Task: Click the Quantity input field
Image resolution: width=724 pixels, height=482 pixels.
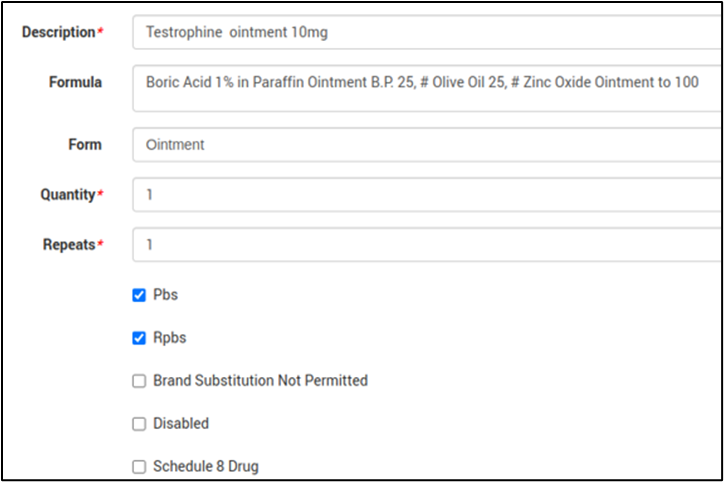Action: point(425,194)
